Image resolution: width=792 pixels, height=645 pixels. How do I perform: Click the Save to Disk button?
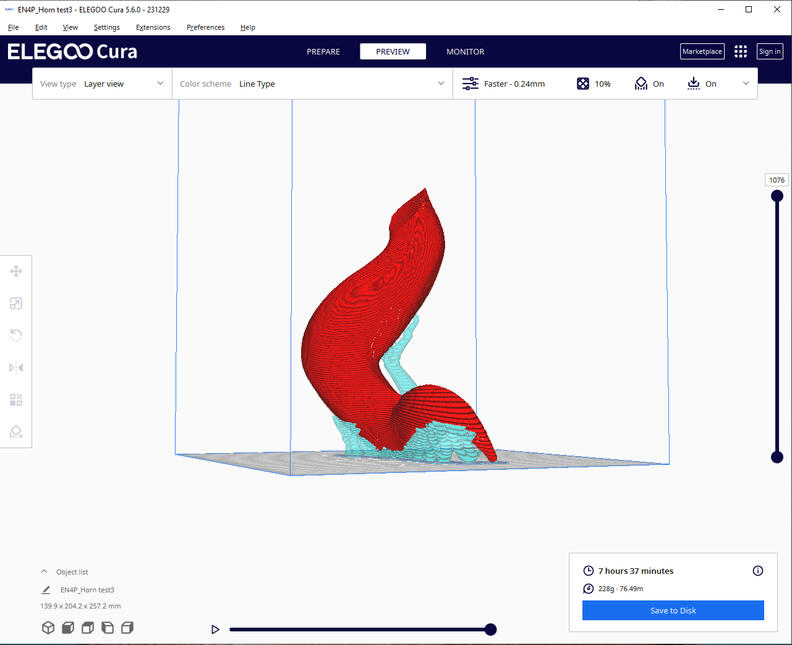(673, 610)
